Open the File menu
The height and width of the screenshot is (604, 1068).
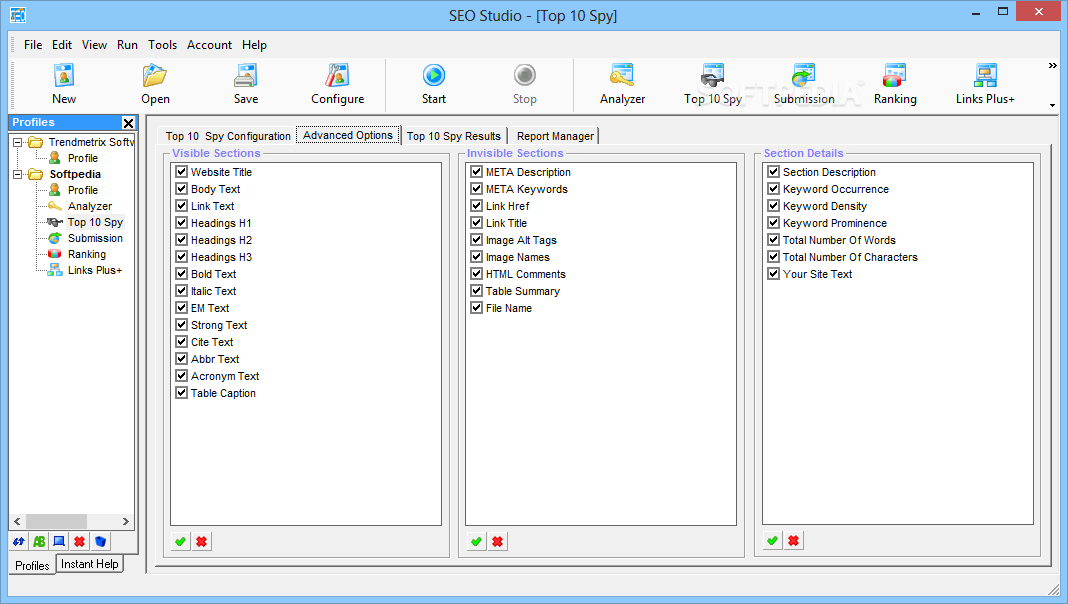click(33, 45)
